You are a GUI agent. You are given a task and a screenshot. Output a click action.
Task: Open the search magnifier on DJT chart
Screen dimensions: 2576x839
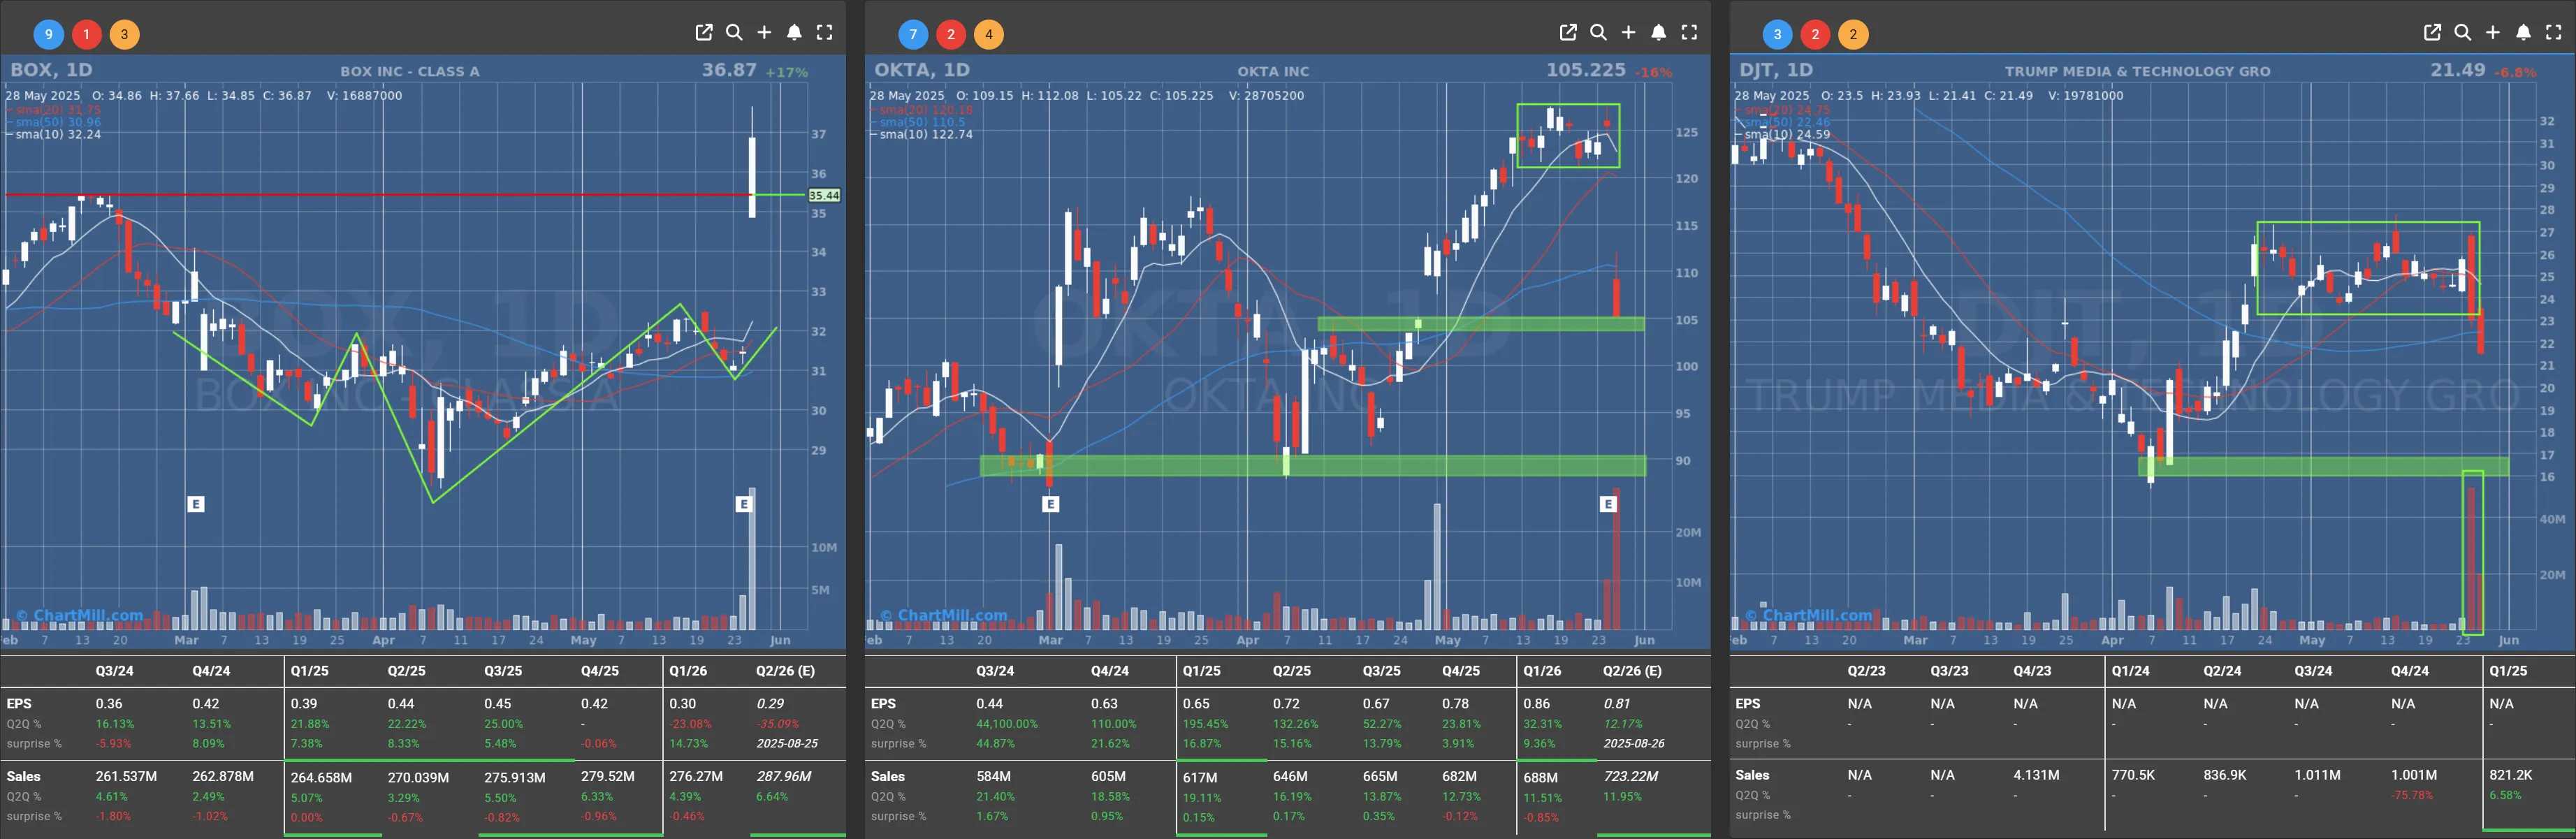pyautogui.click(x=2462, y=32)
